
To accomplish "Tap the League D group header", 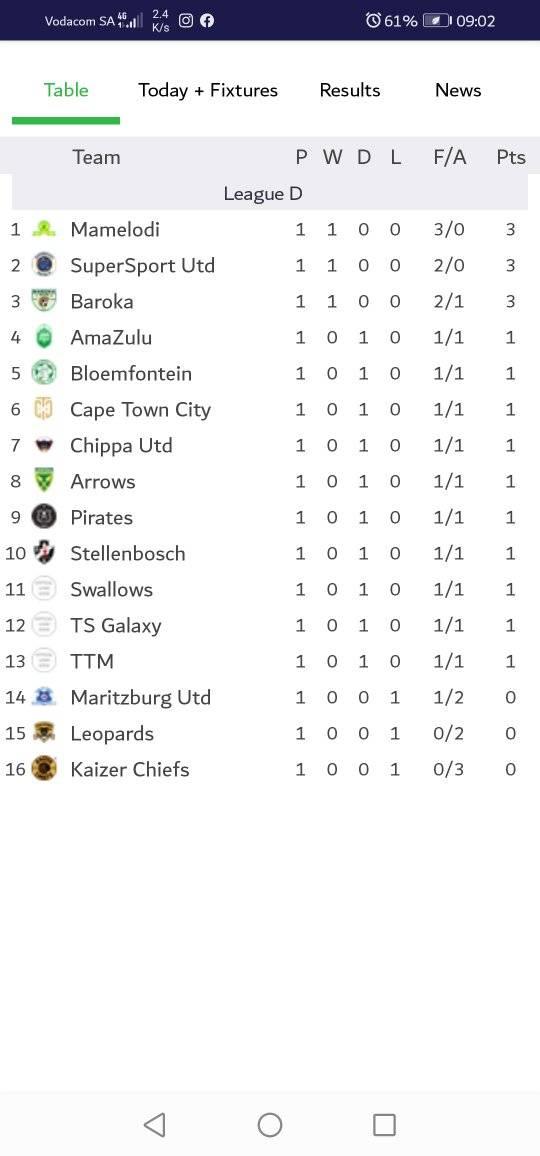I will [263, 194].
